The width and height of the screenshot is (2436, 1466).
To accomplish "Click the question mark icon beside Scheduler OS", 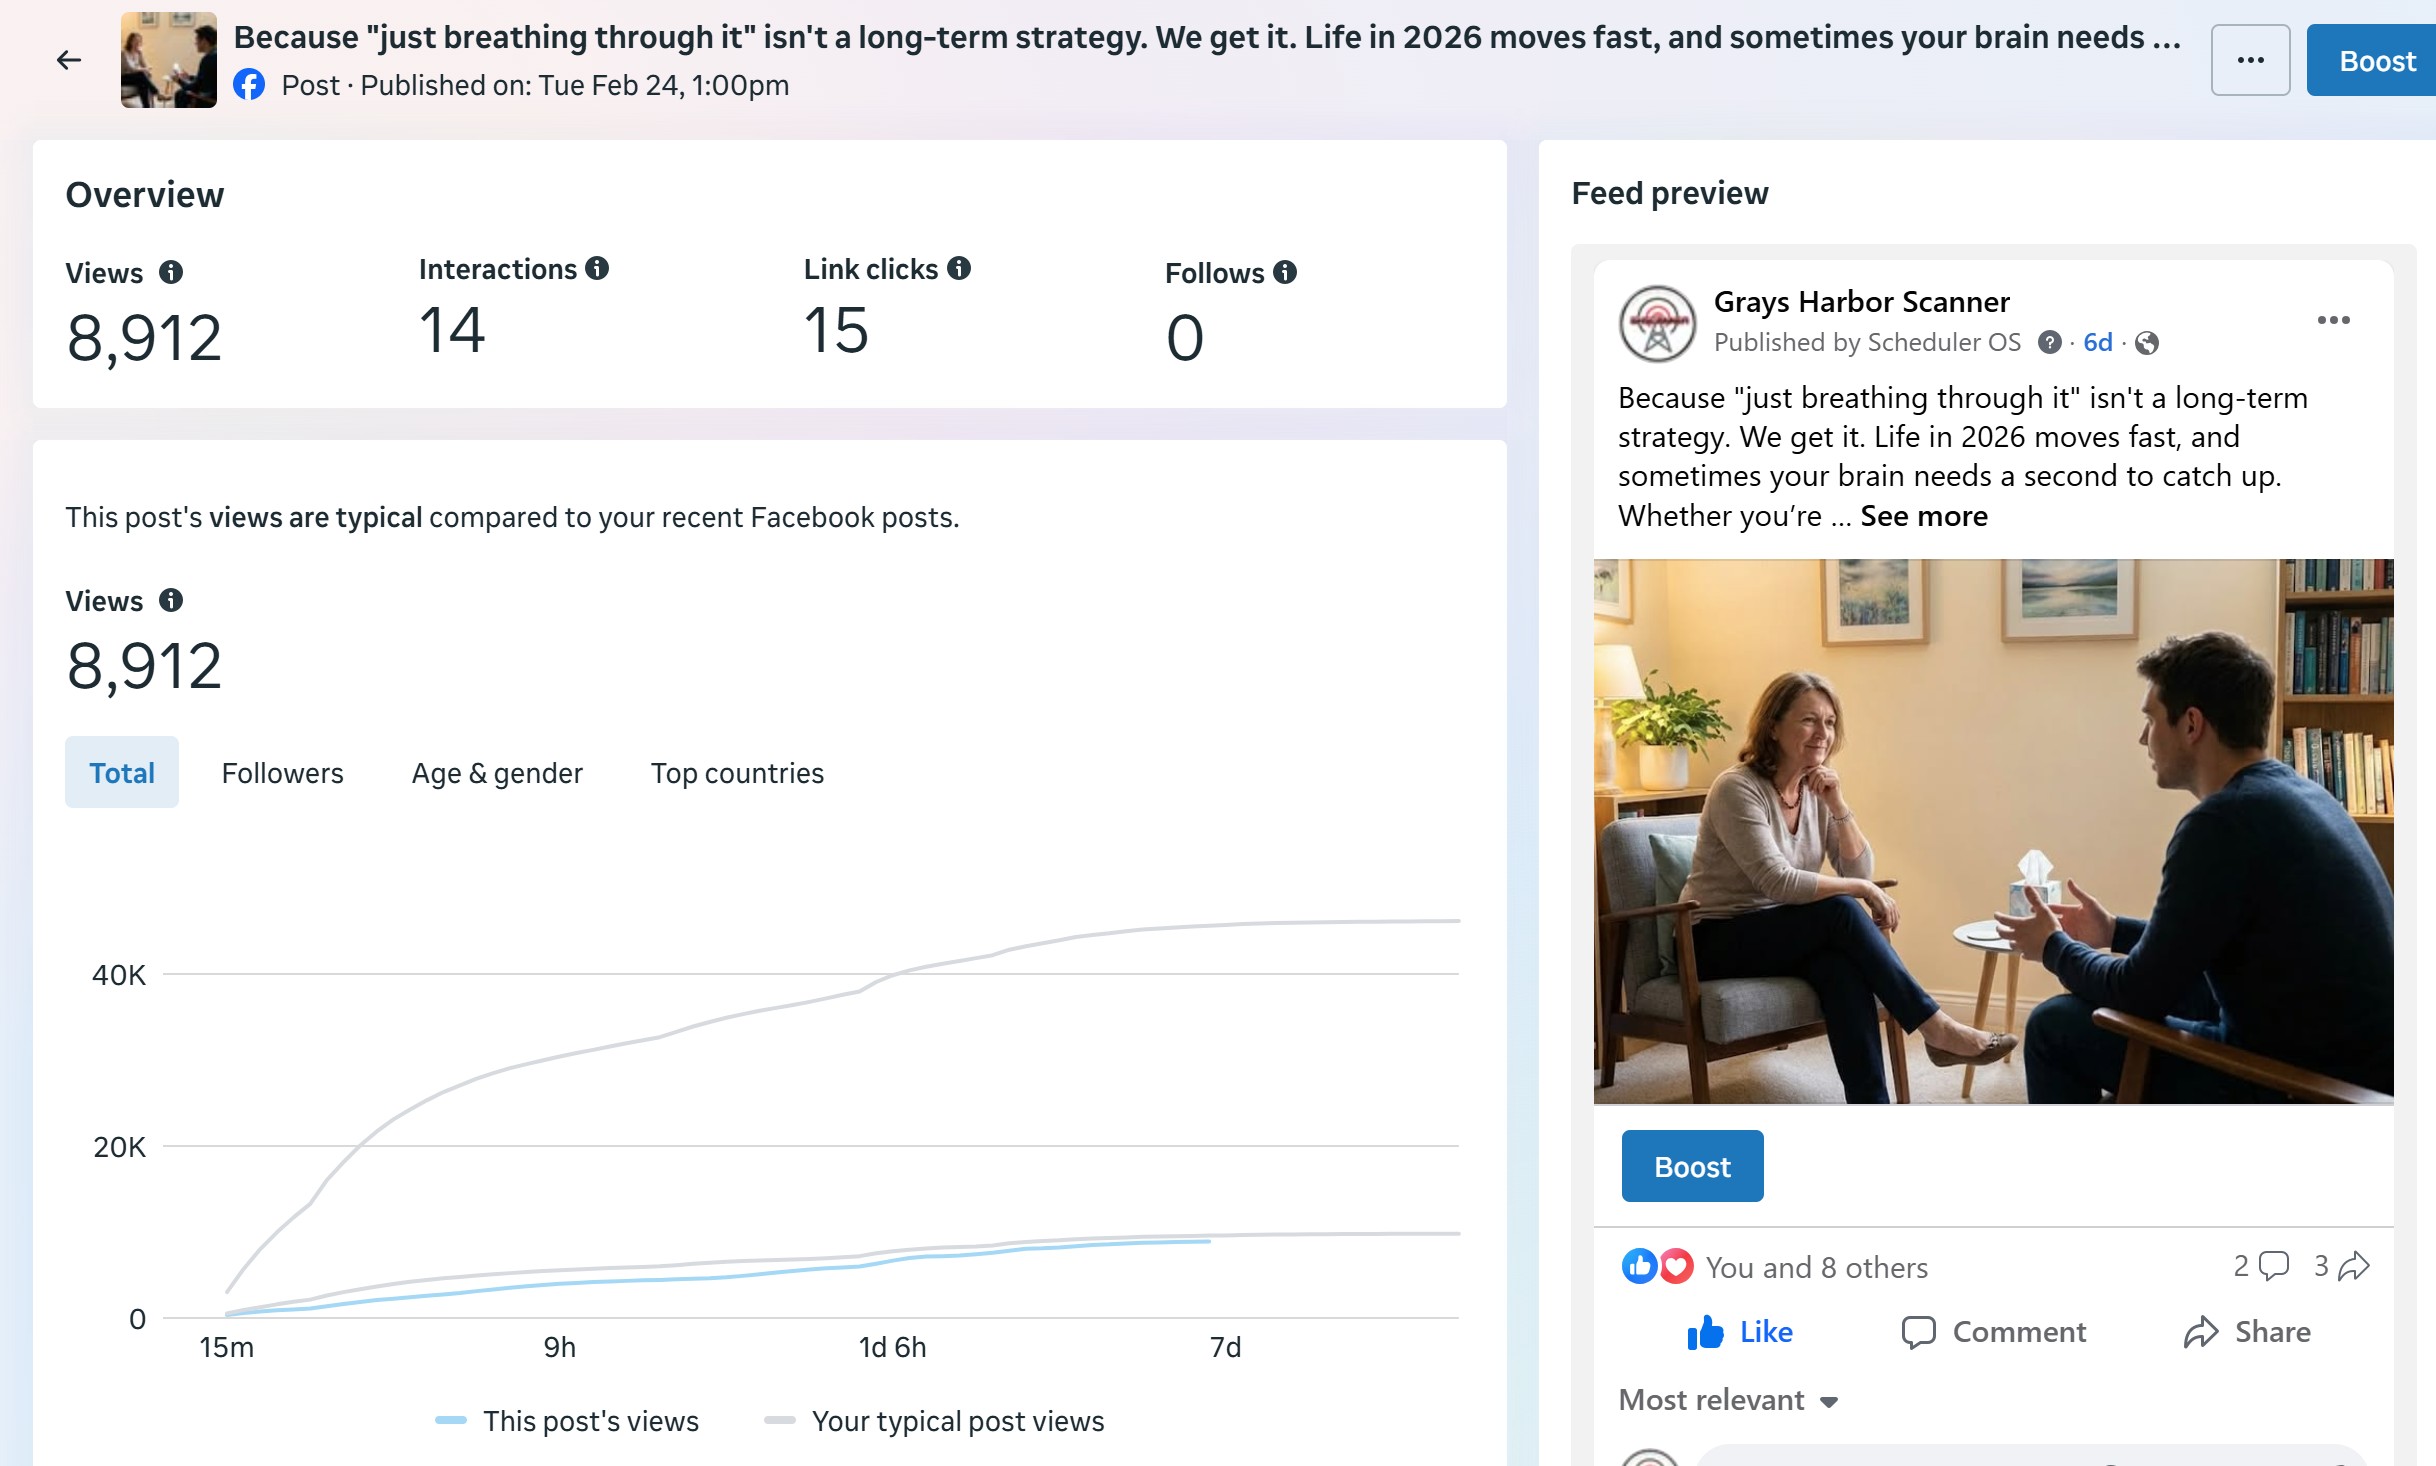I will click(x=2049, y=343).
